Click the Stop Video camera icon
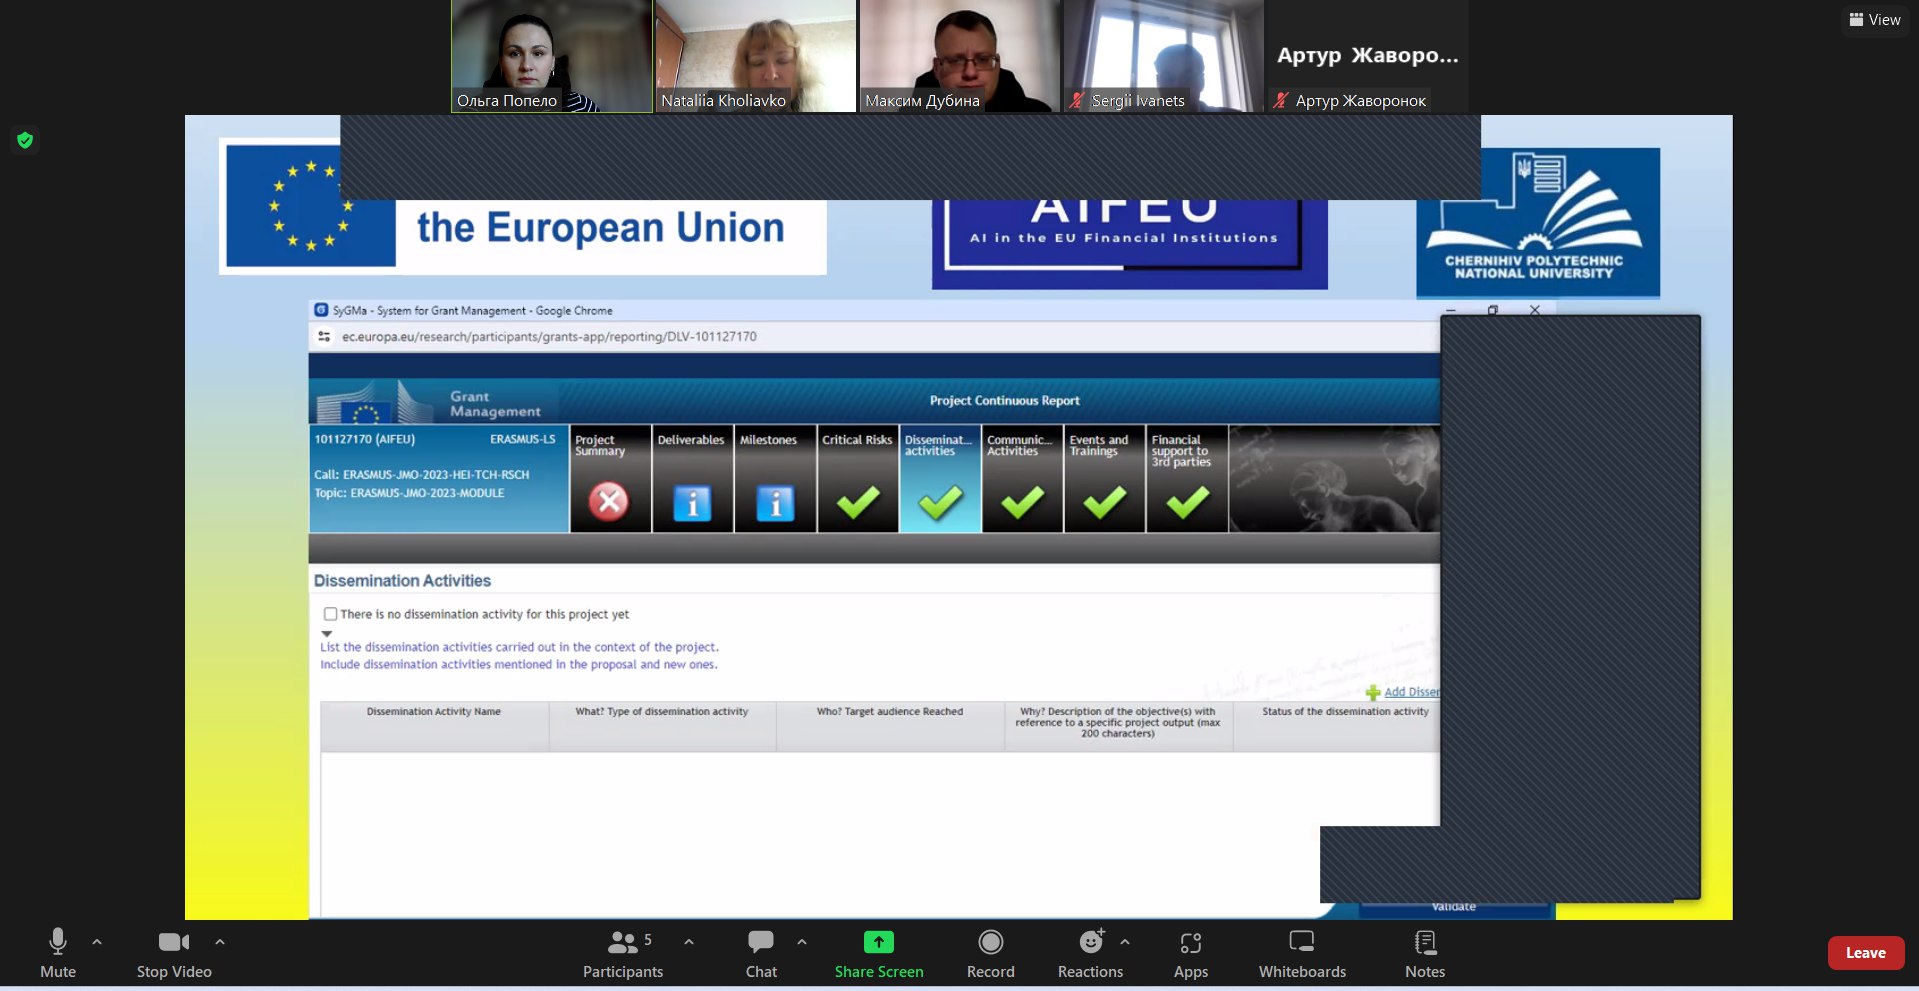Viewport: 1919px width, 991px height. 173,952
